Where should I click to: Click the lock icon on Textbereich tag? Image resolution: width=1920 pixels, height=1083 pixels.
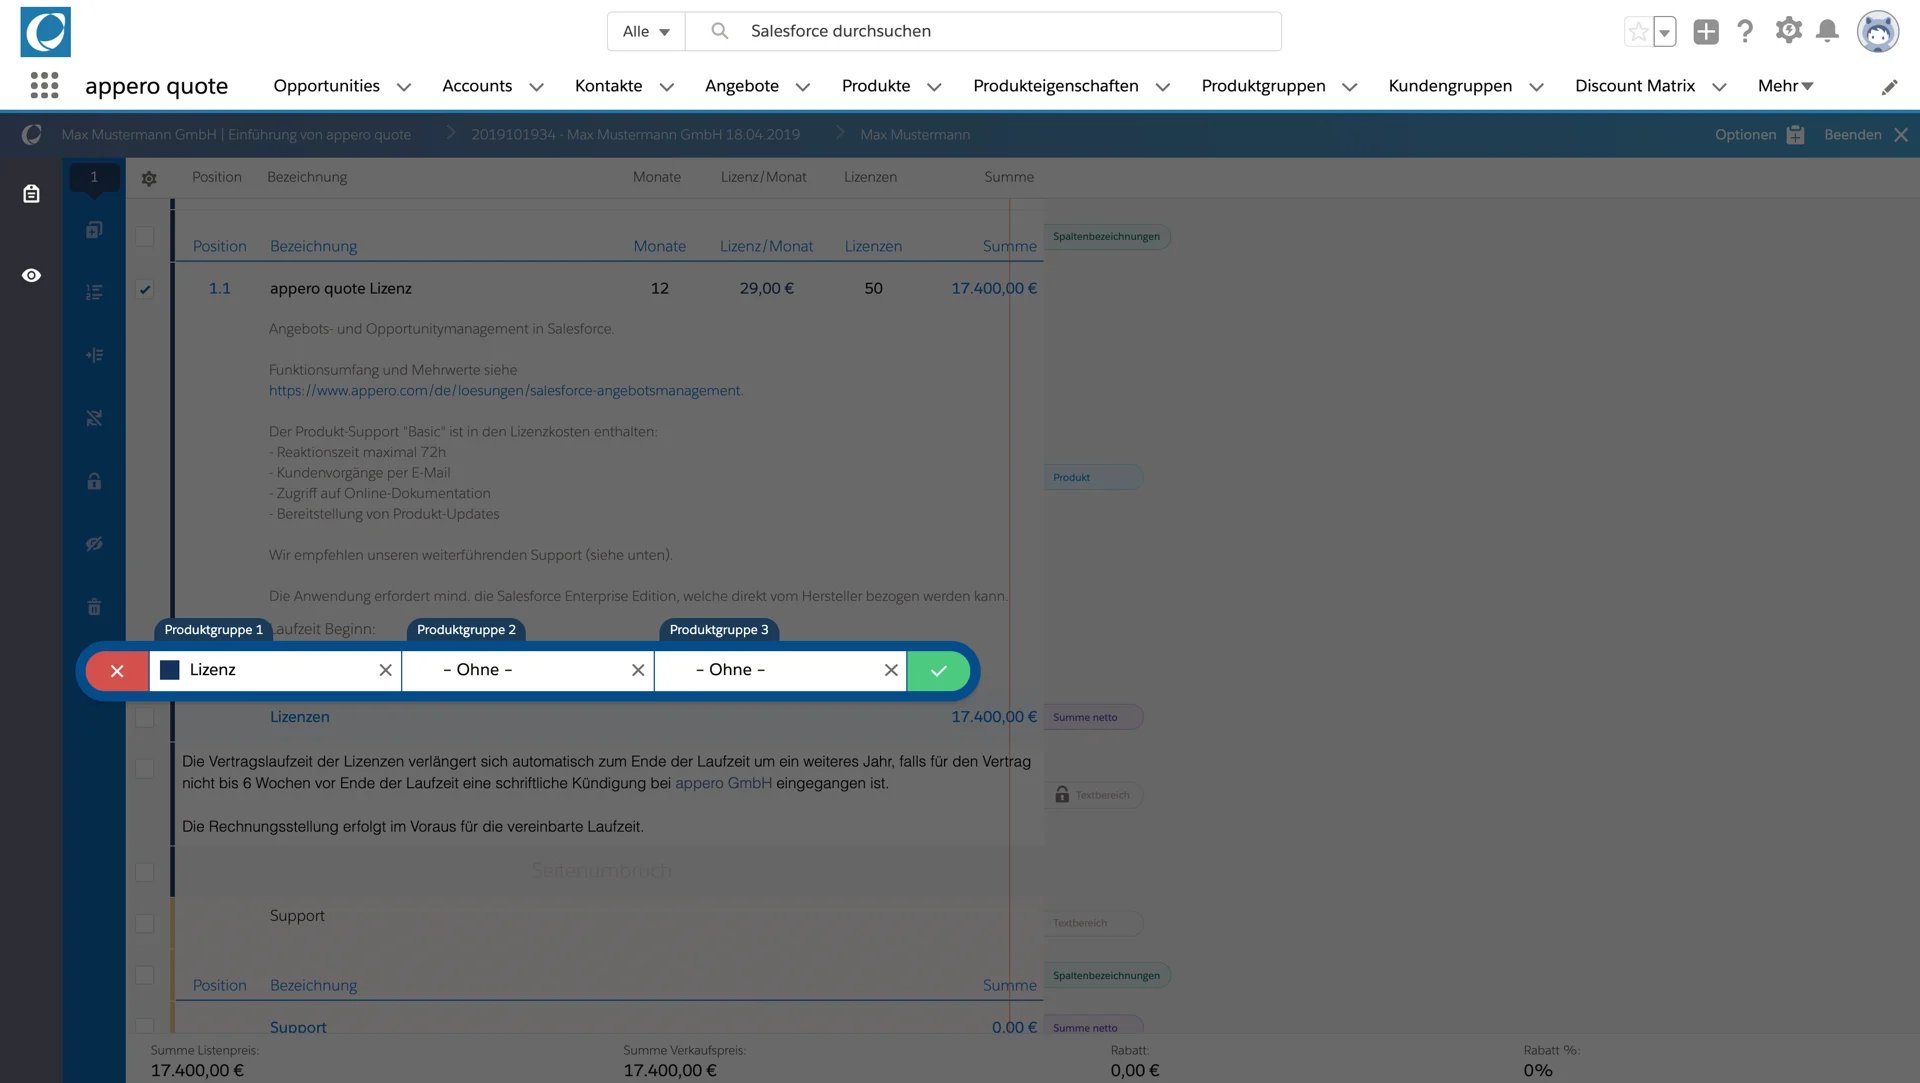1062,795
